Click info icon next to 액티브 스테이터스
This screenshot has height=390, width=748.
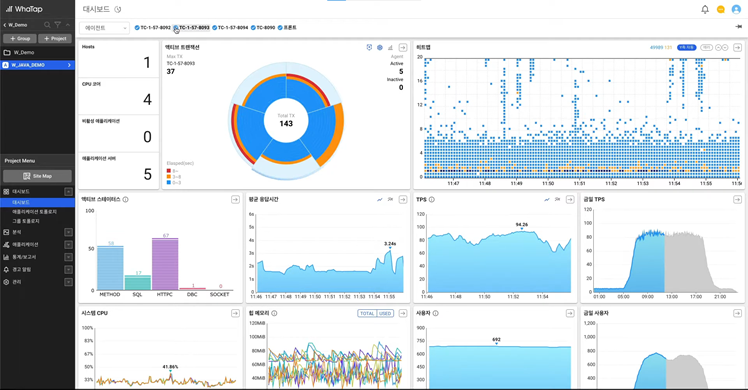pos(125,199)
